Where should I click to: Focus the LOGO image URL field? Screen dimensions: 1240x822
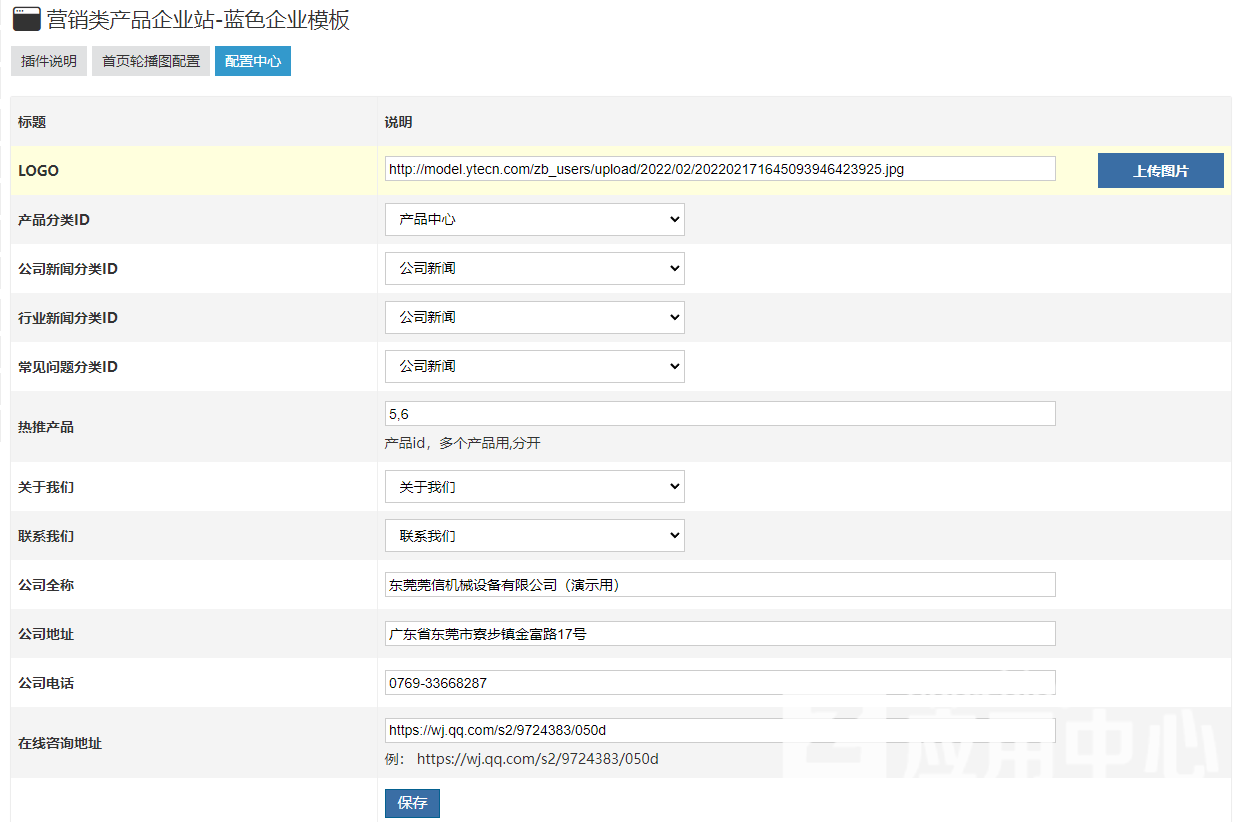pyautogui.click(x=719, y=169)
